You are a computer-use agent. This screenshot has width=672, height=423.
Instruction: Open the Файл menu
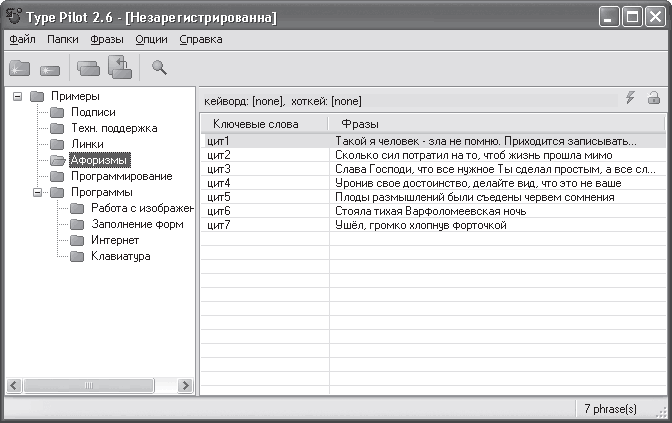(22, 39)
